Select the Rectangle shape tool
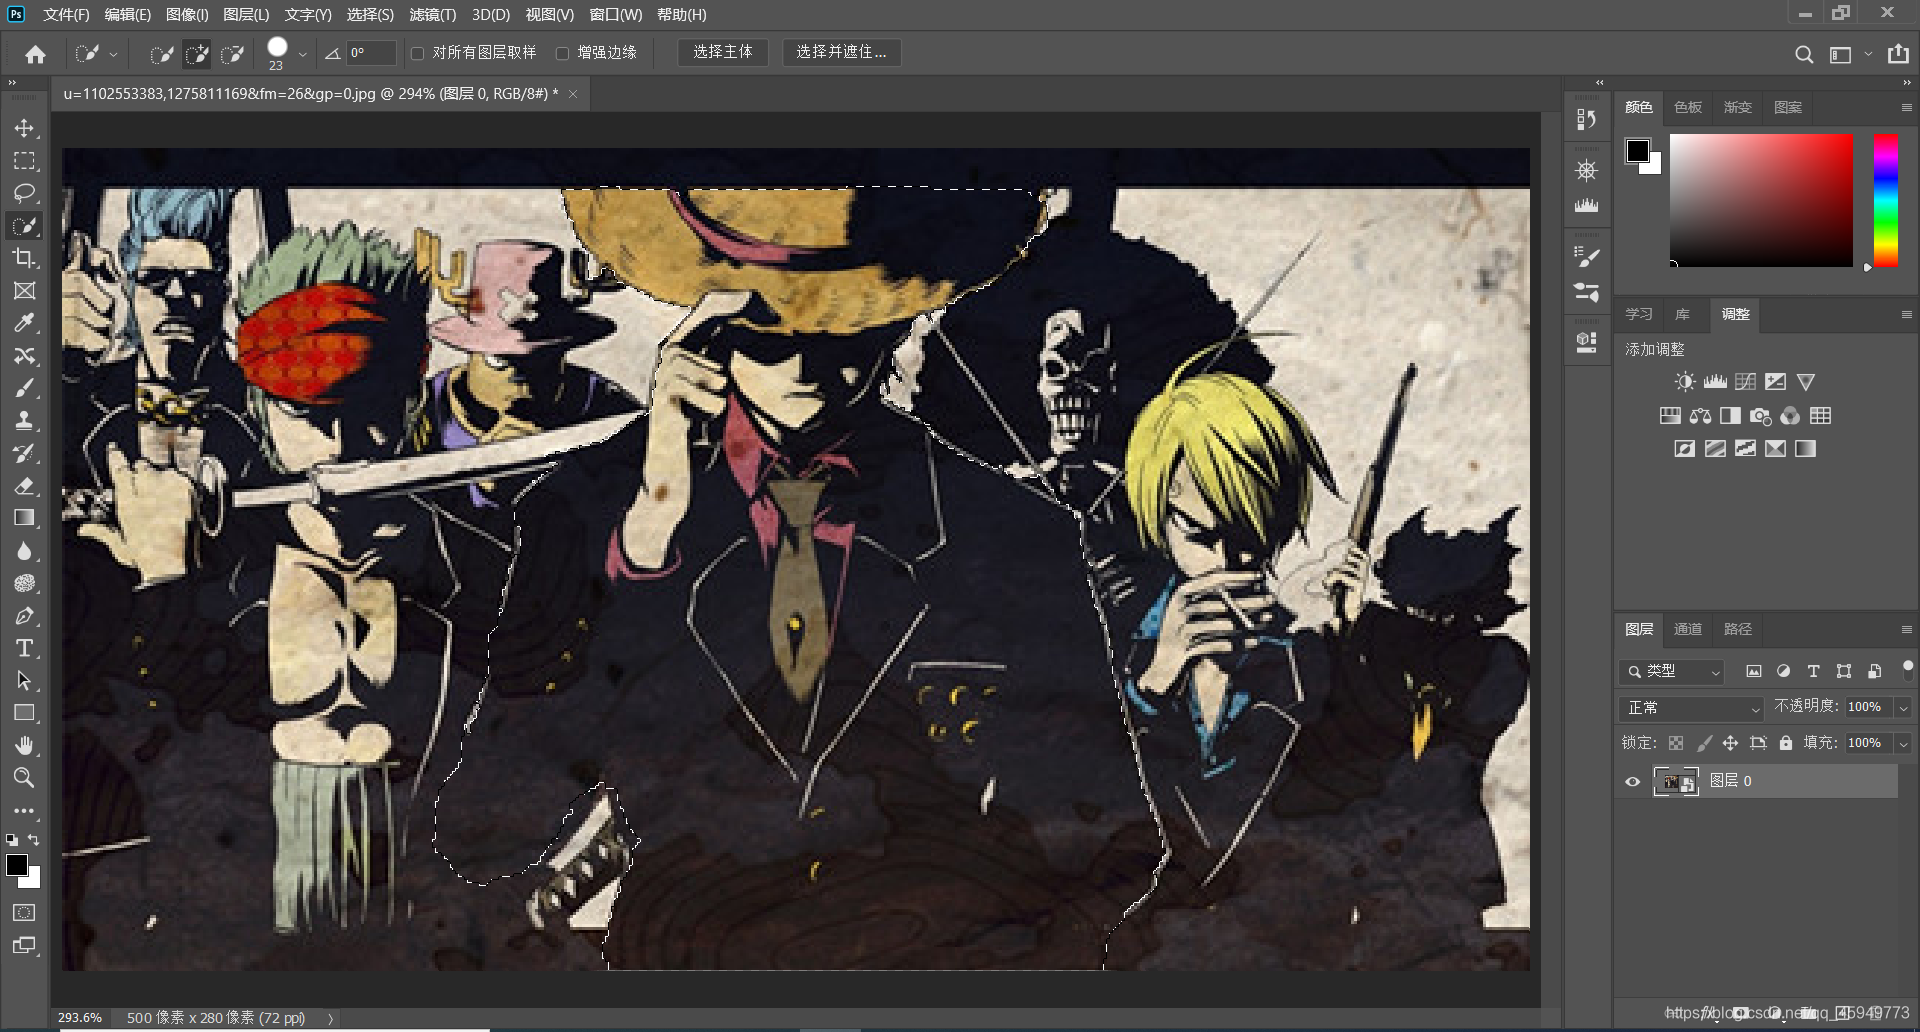This screenshot has height=1032, width=1920. click(x=24, y=713)
